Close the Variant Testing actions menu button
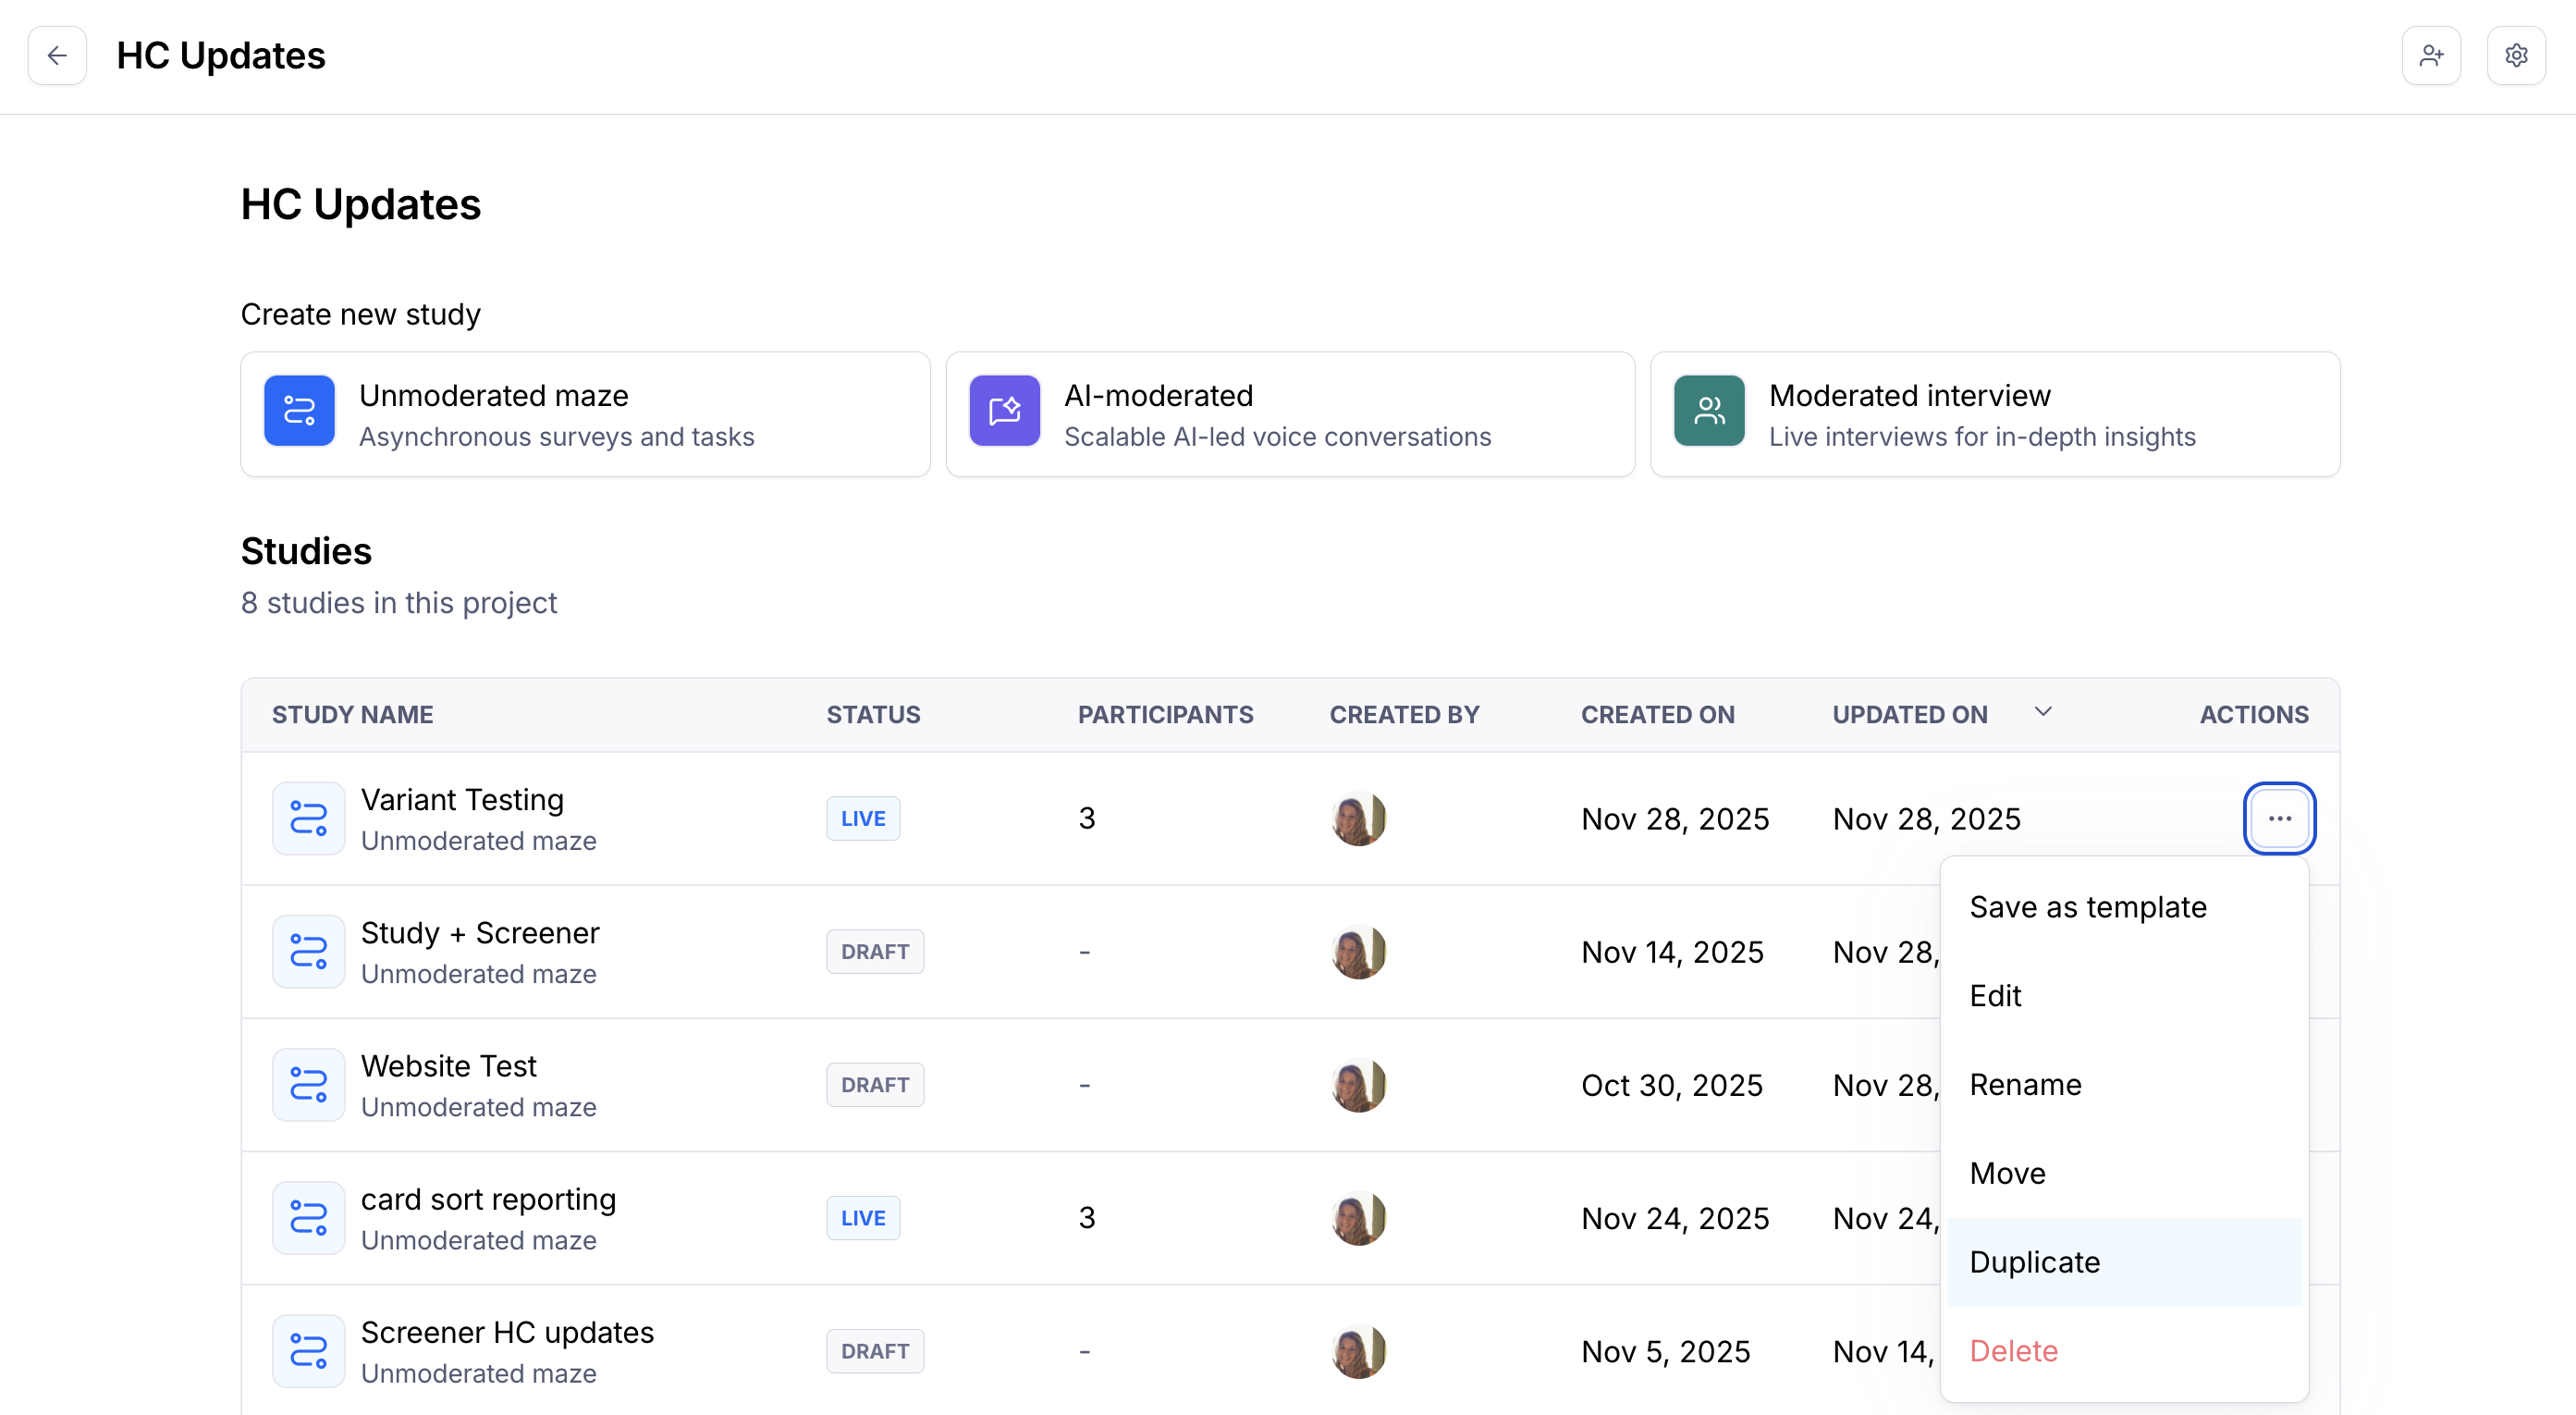The image size is (2576, 1415). (2279, 818)
